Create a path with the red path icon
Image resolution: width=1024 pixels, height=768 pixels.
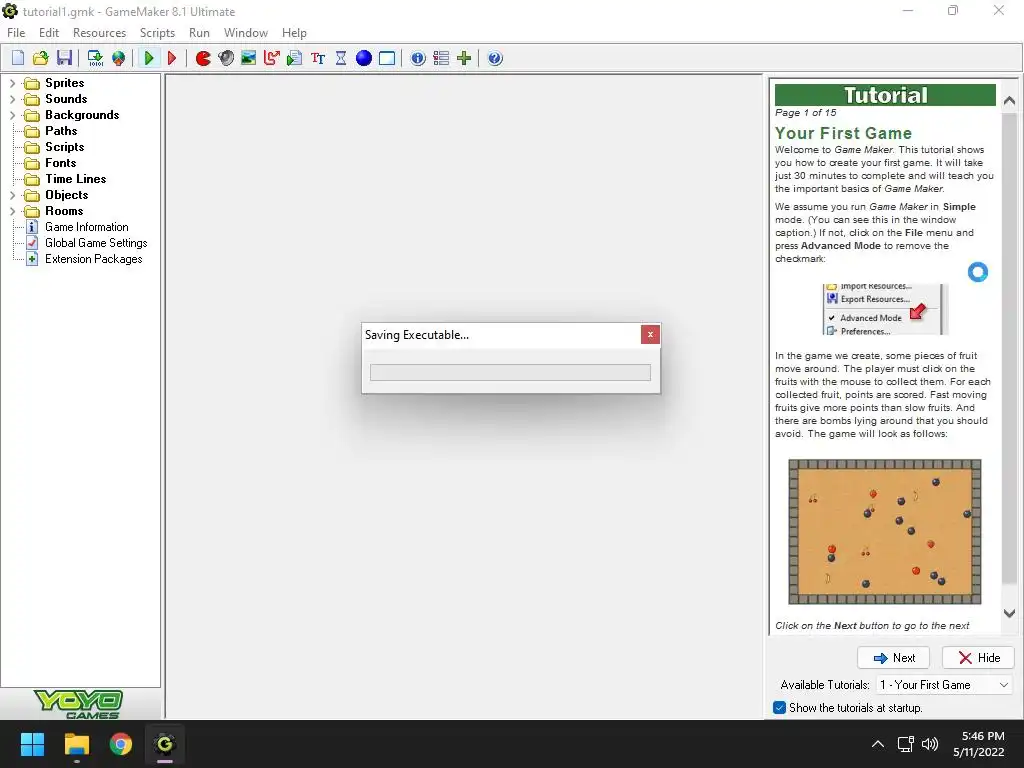coord(272,58)
